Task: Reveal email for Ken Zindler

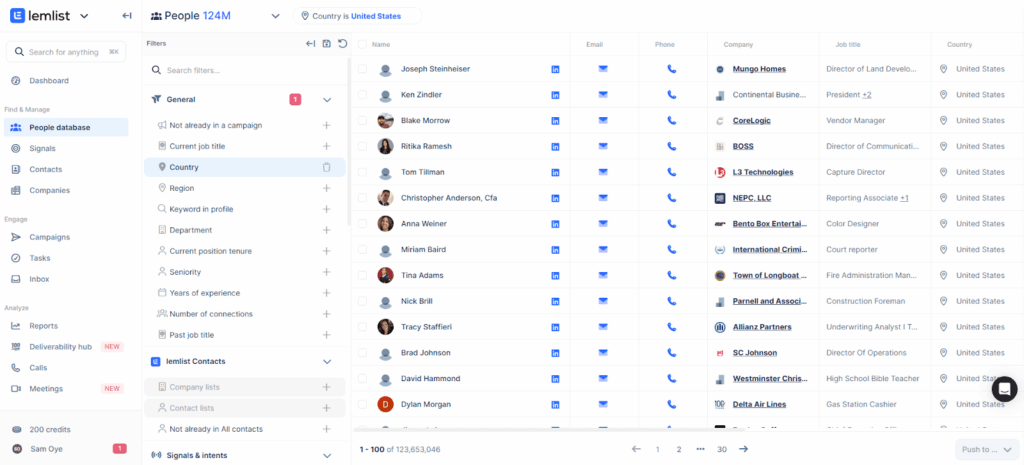Action: 603,95
